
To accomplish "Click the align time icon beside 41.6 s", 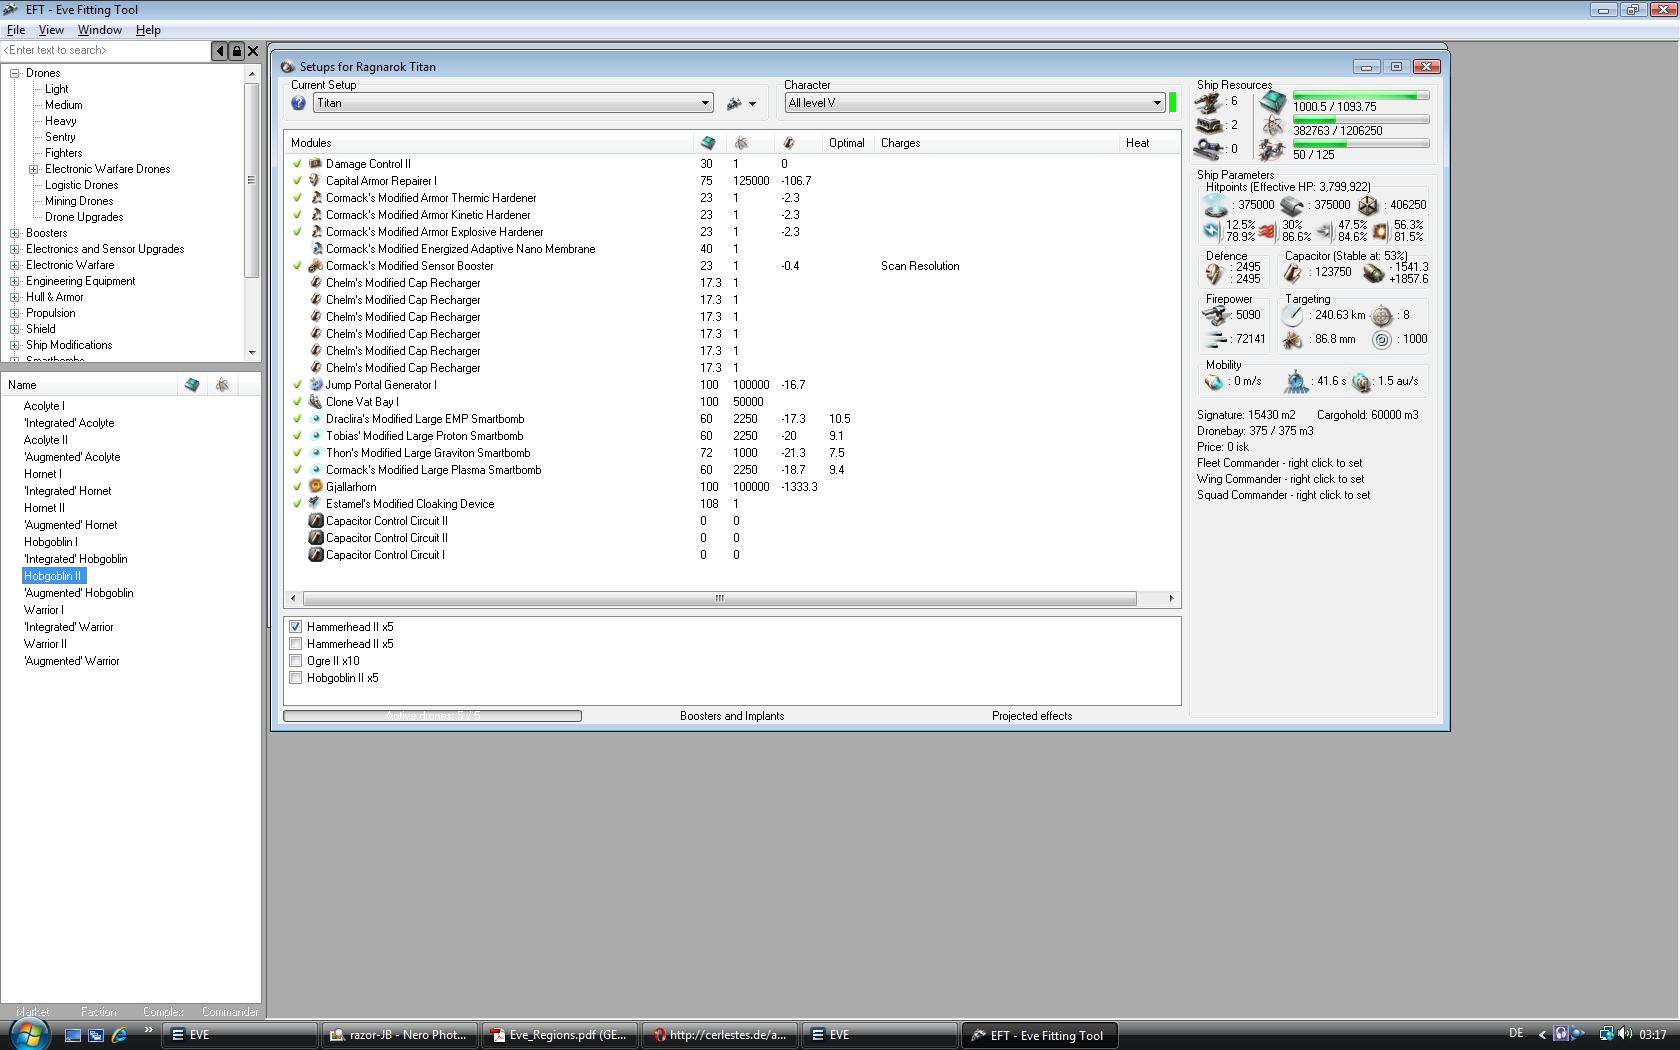I will coord(1296,381).
